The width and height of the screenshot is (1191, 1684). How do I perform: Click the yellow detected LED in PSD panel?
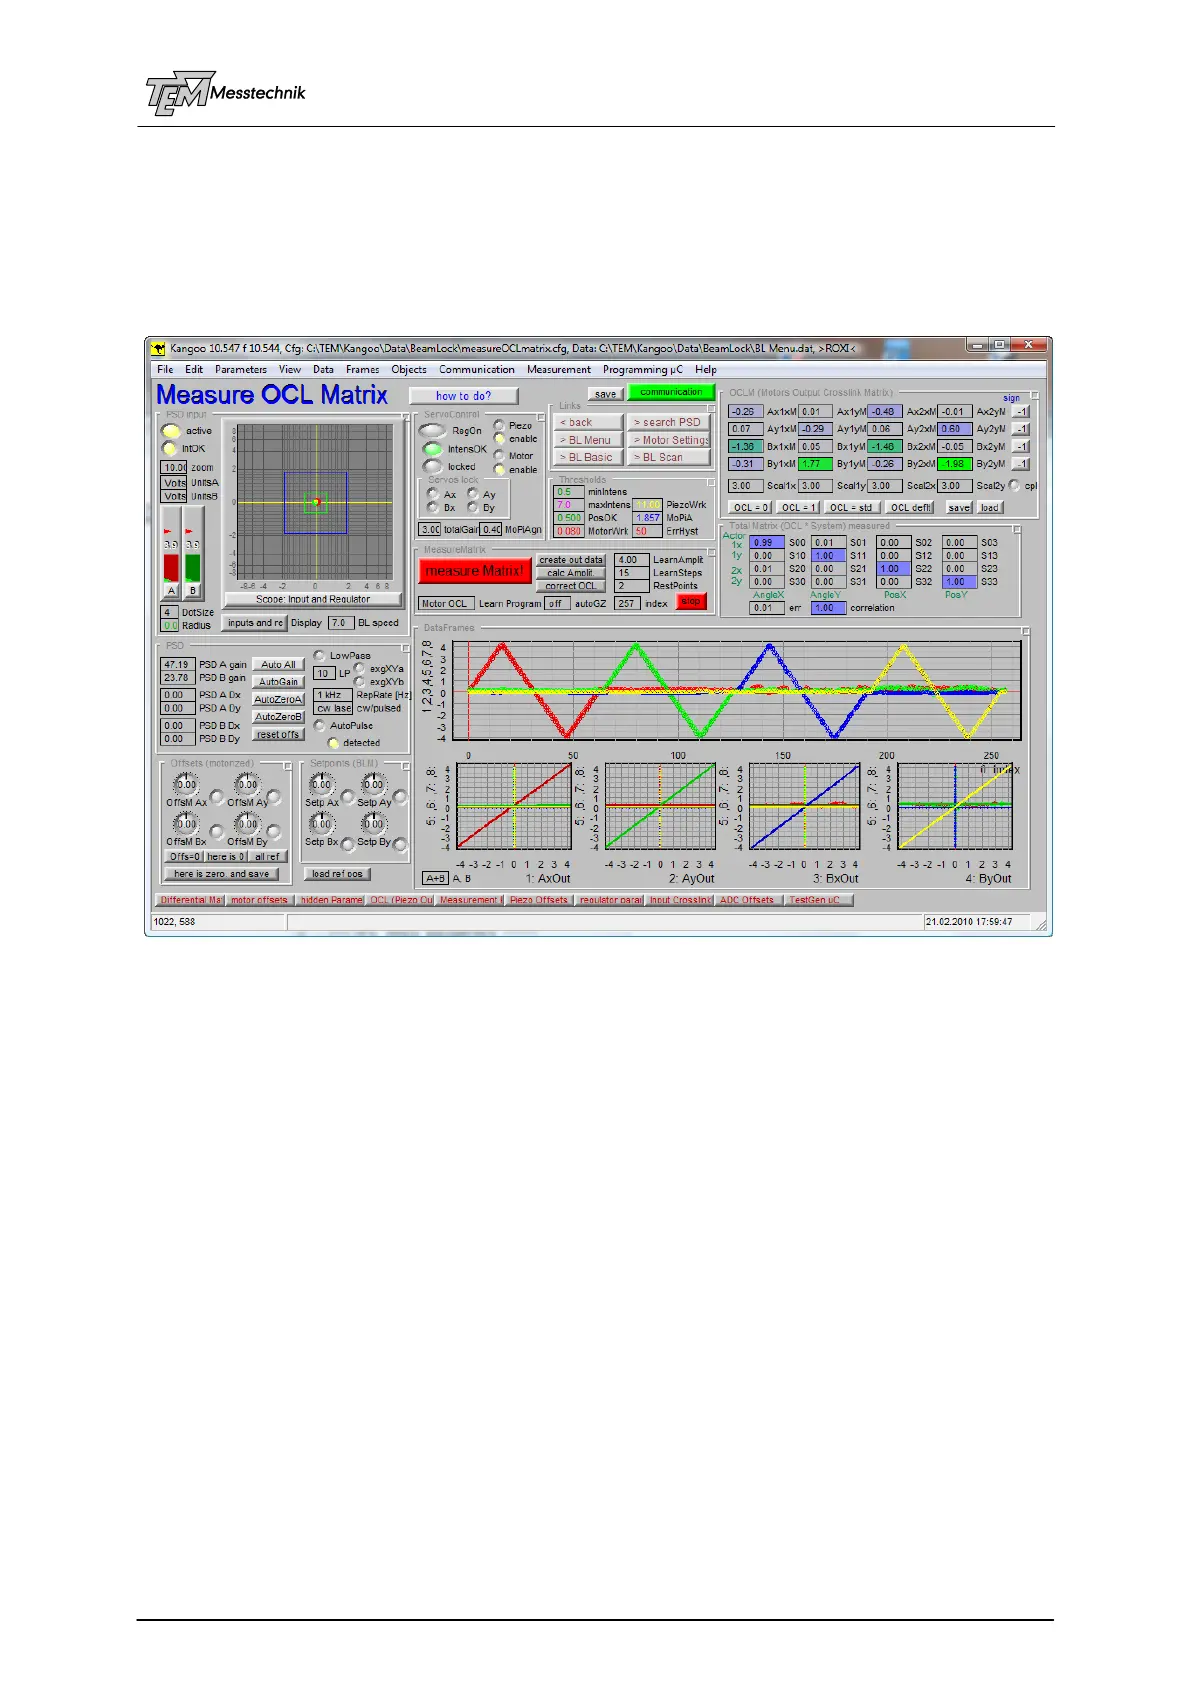[x=334, y=743]
